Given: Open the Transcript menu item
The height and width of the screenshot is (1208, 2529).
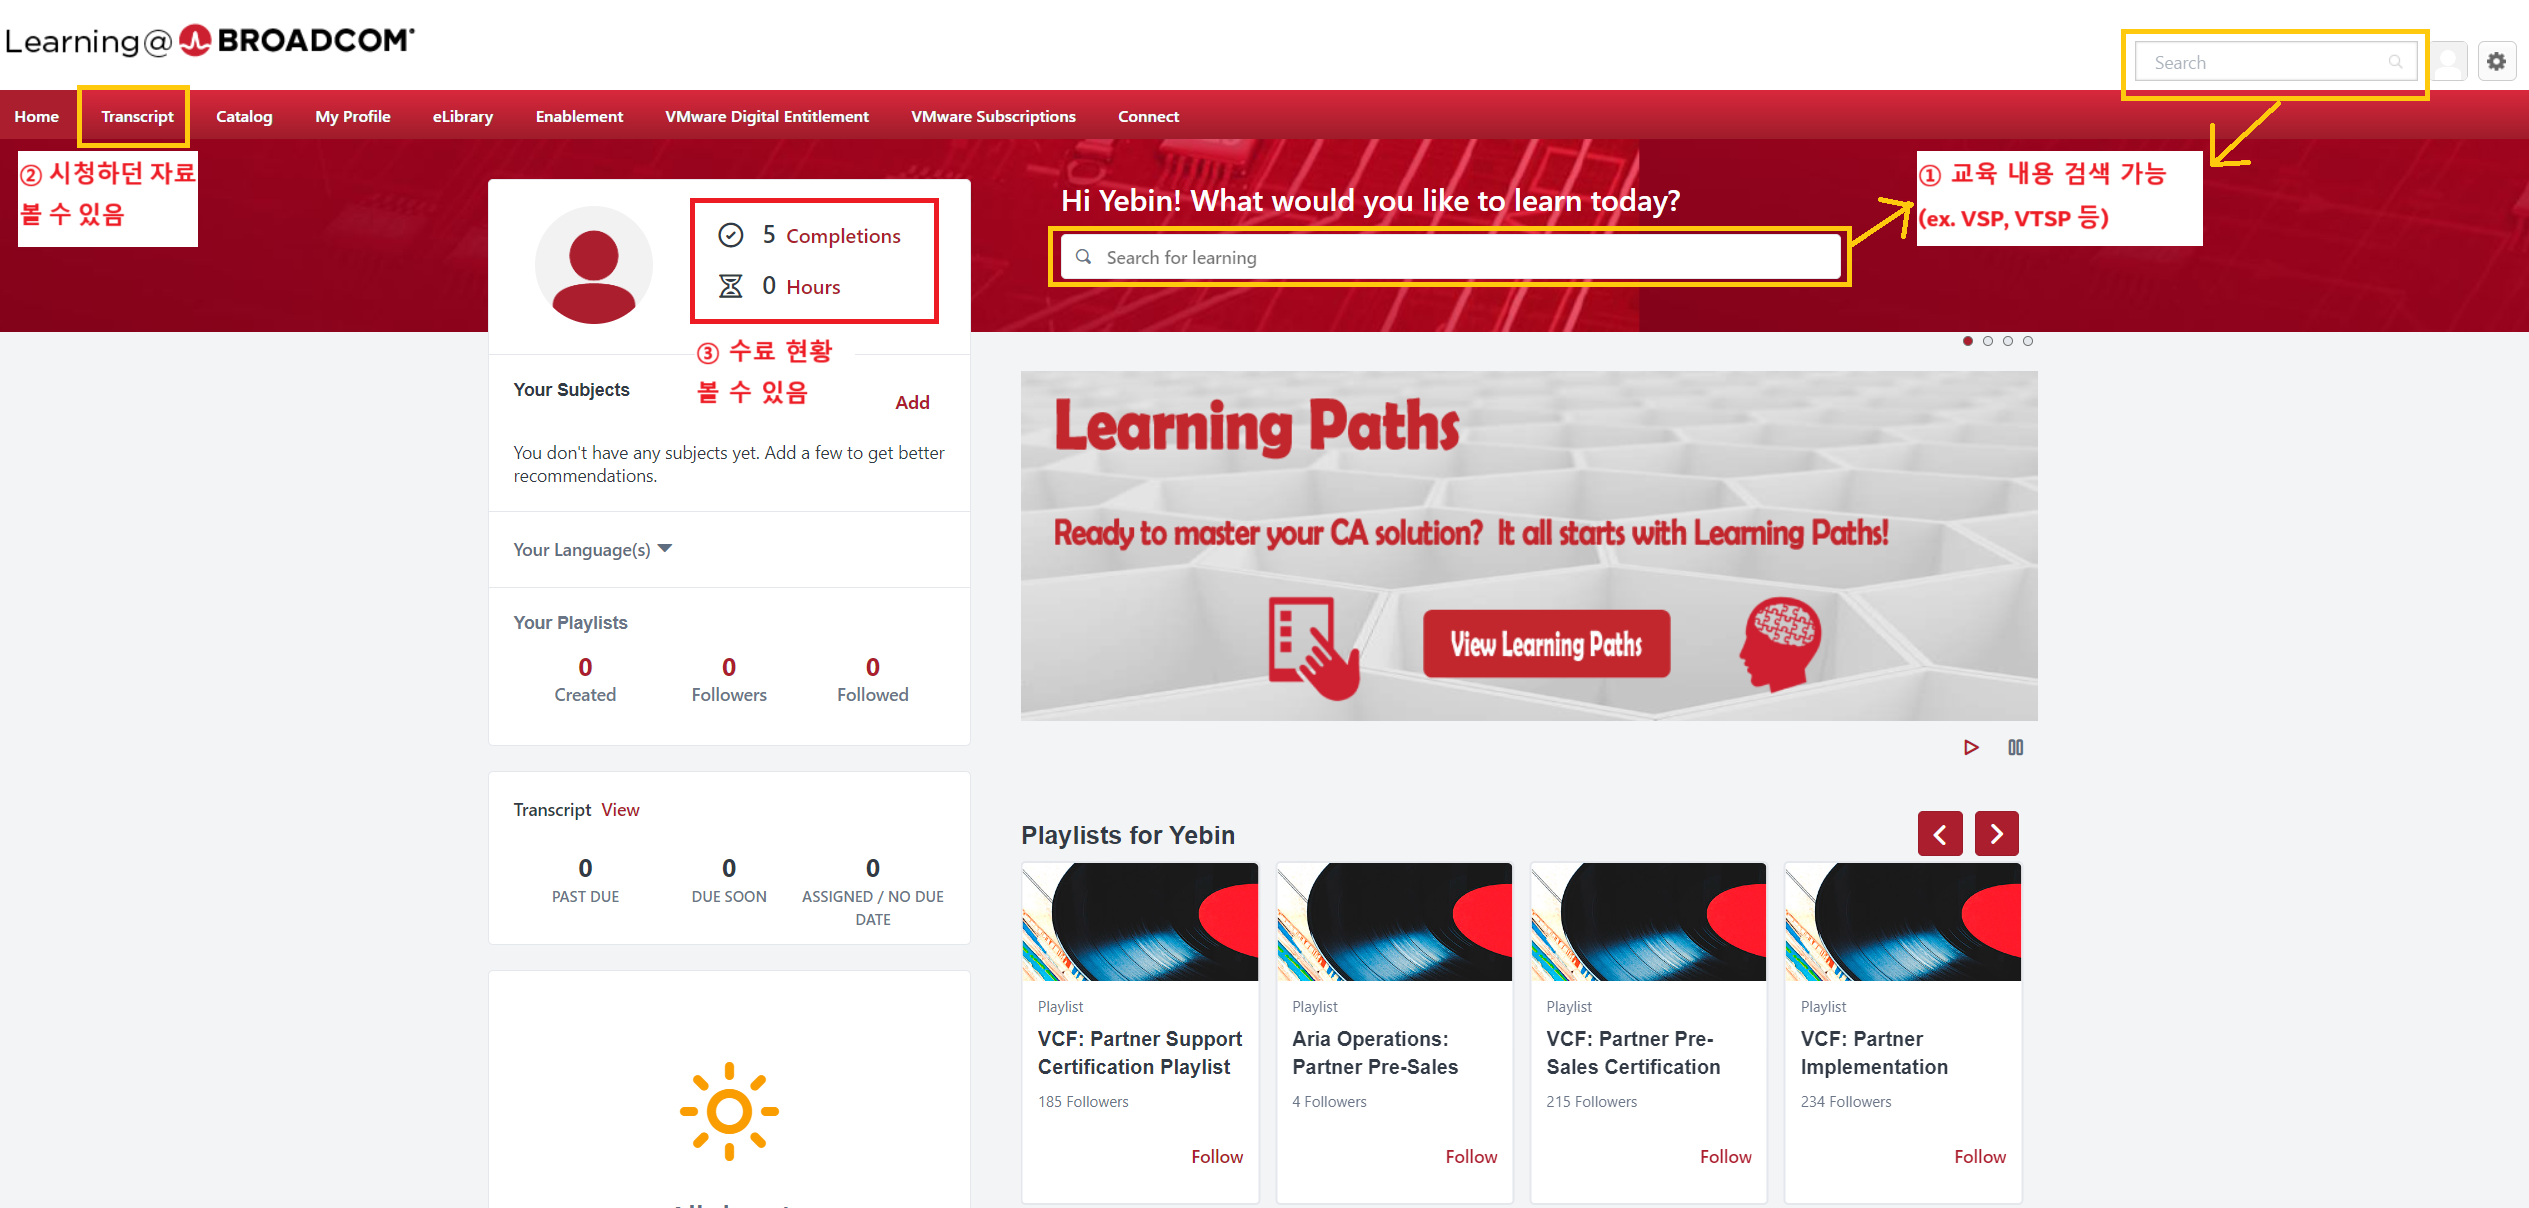Looking at the screenshot, I should [137, 116].
